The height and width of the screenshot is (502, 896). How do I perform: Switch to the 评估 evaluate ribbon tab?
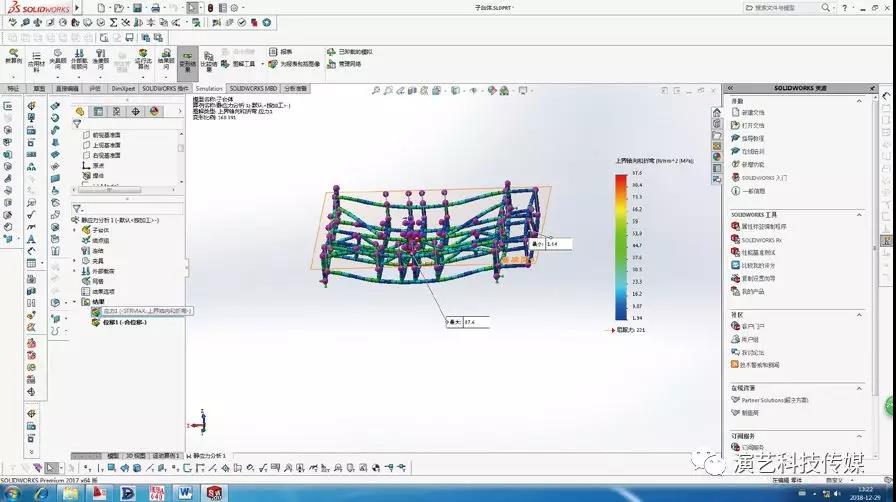tap(95, 89)
